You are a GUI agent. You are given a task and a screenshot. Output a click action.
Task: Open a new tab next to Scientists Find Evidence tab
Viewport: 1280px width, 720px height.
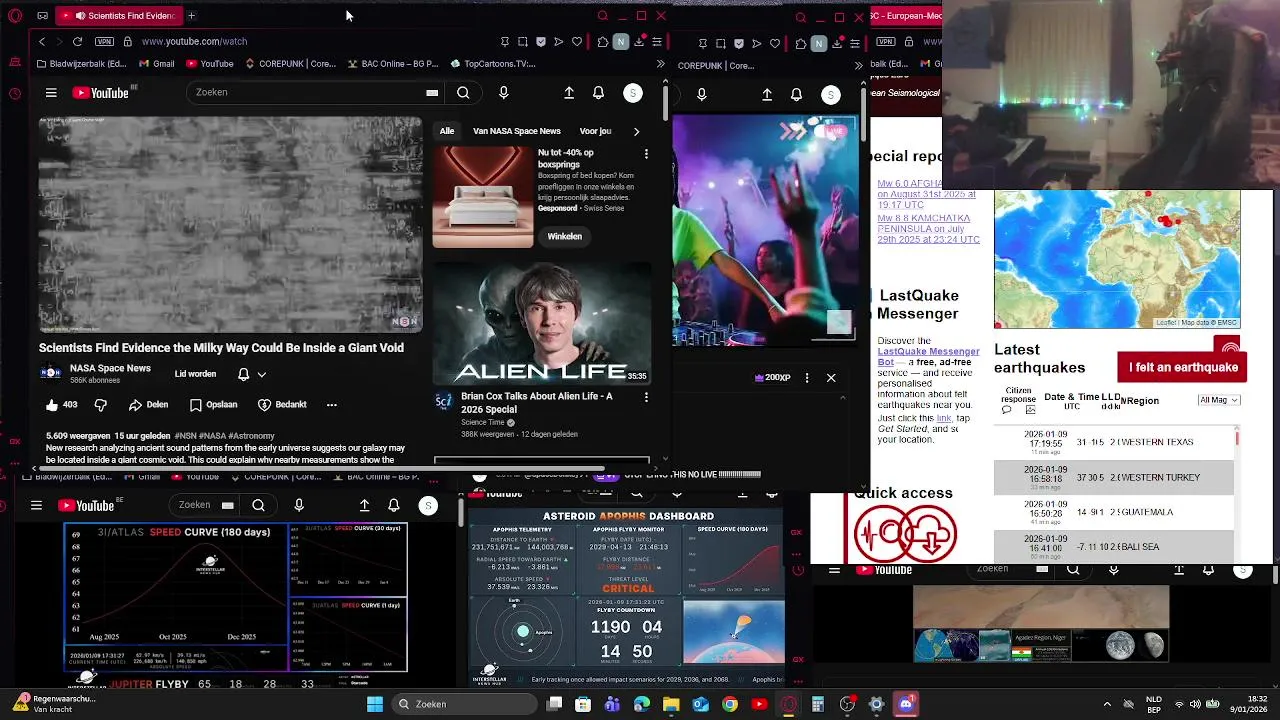(x=191, y=16)
